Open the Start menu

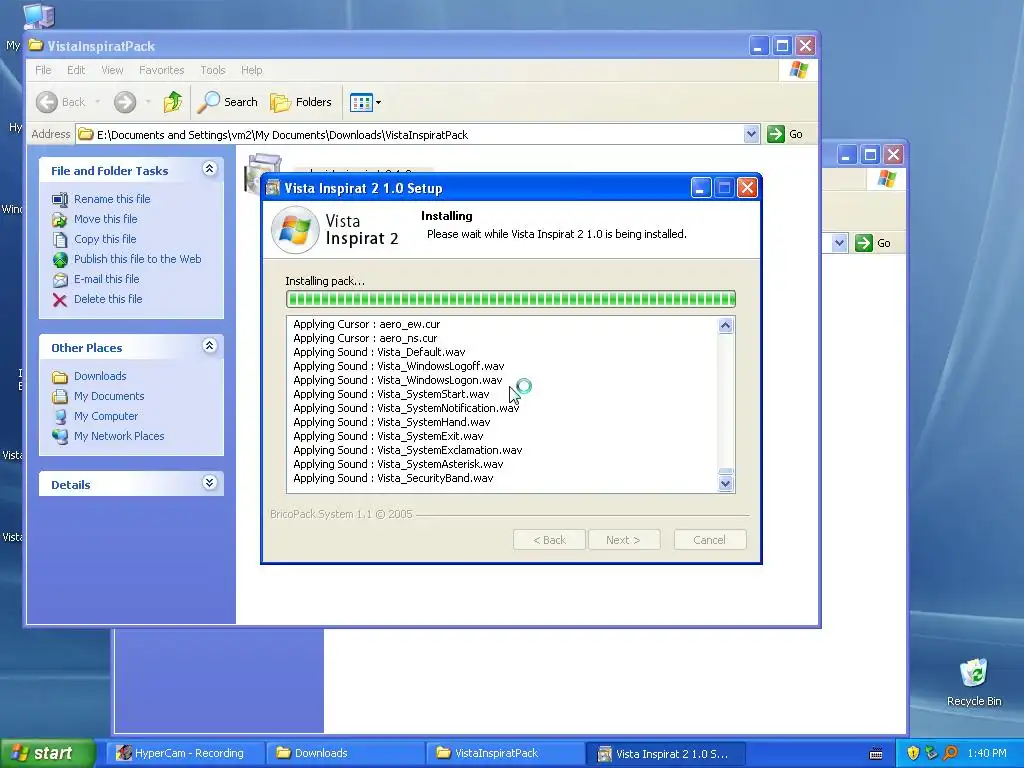[47, 753]
